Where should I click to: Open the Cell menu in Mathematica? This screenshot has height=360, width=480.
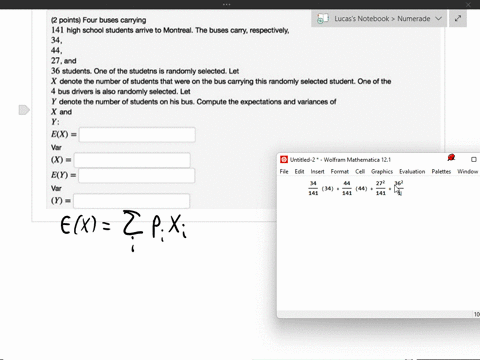click(360, 171)
